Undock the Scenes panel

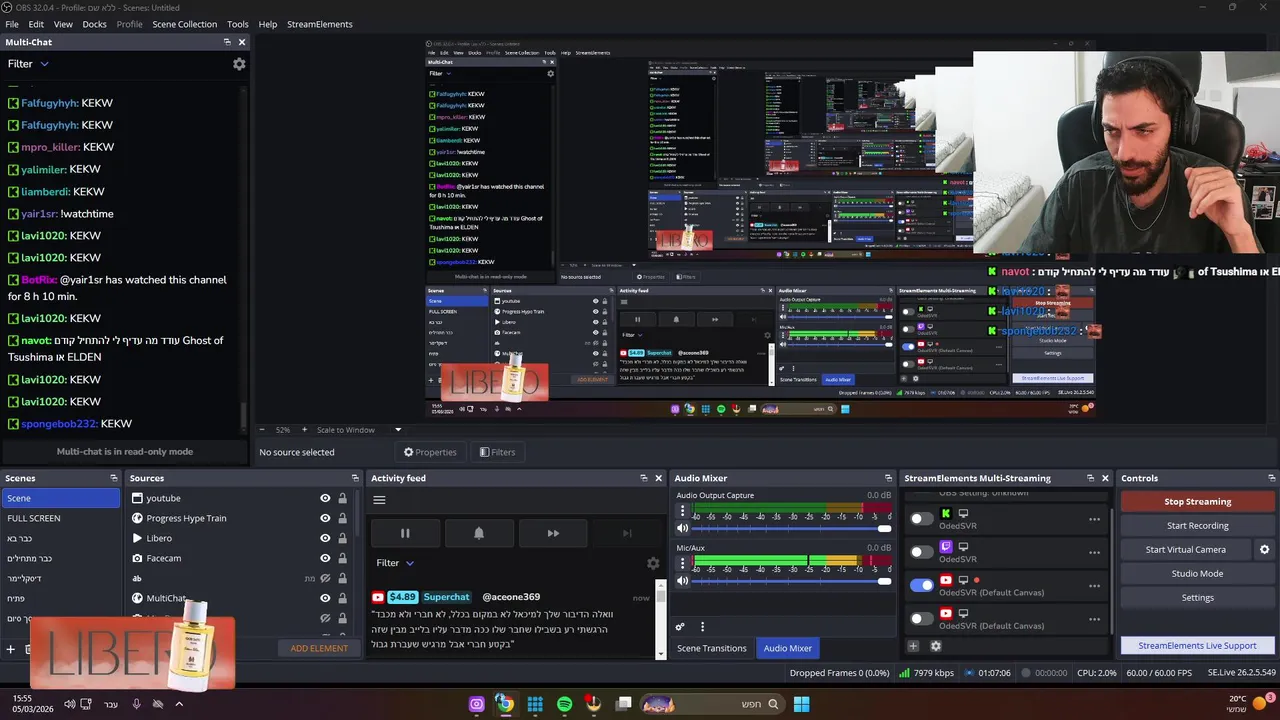coord(114,478)
